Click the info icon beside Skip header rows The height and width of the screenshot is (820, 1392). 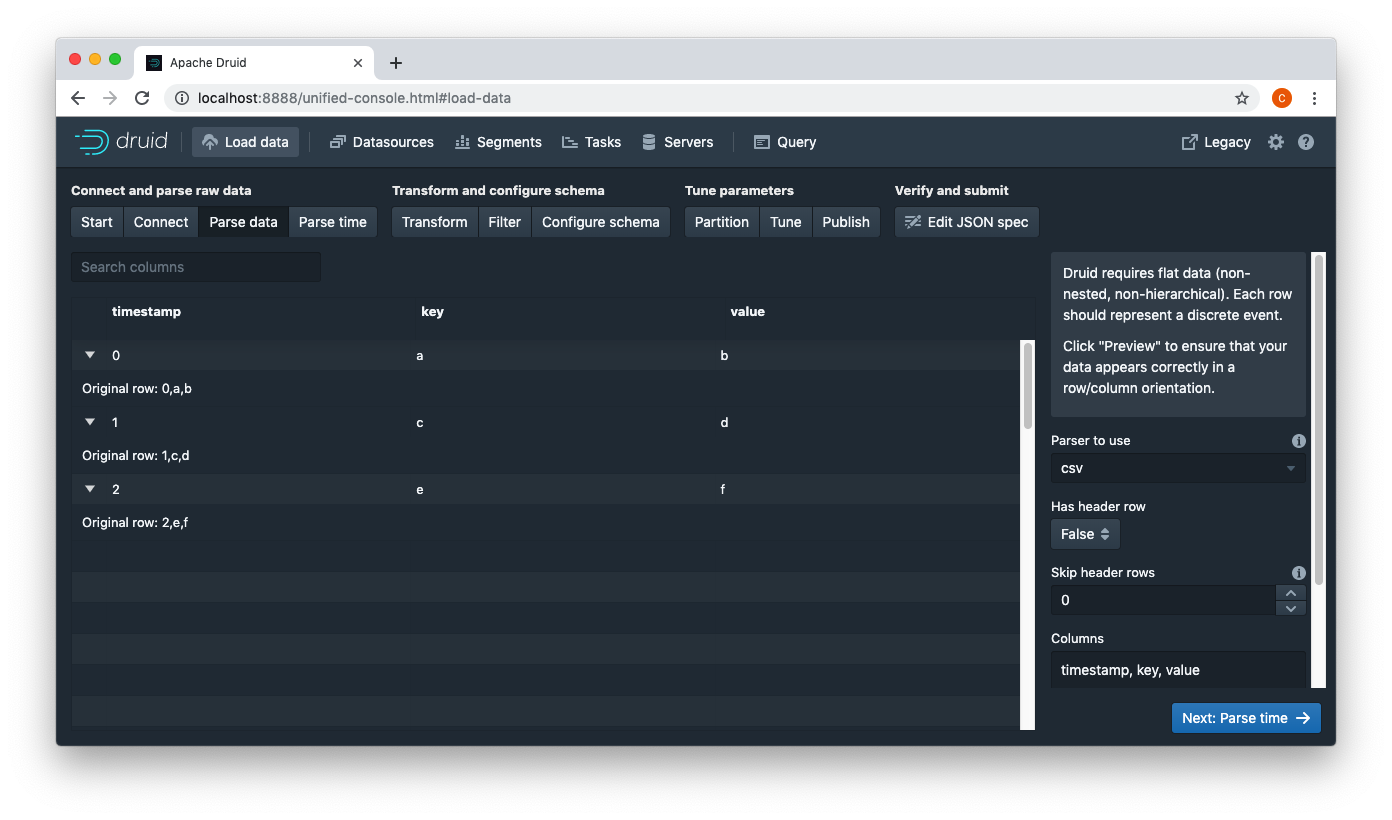point(1298,572)
